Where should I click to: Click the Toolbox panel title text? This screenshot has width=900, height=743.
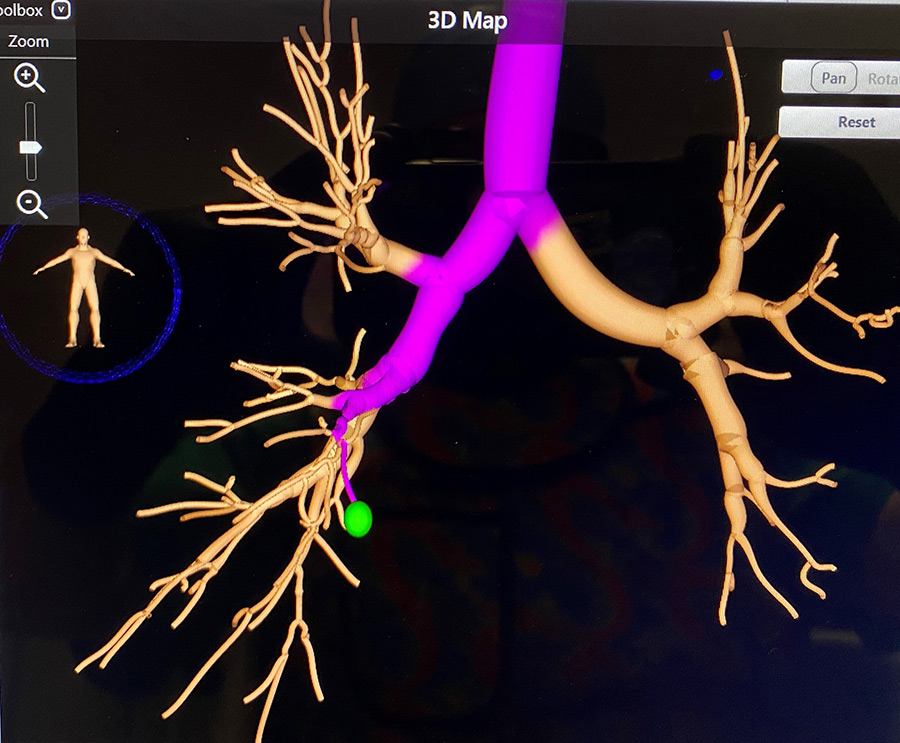[x=22, y=10]
